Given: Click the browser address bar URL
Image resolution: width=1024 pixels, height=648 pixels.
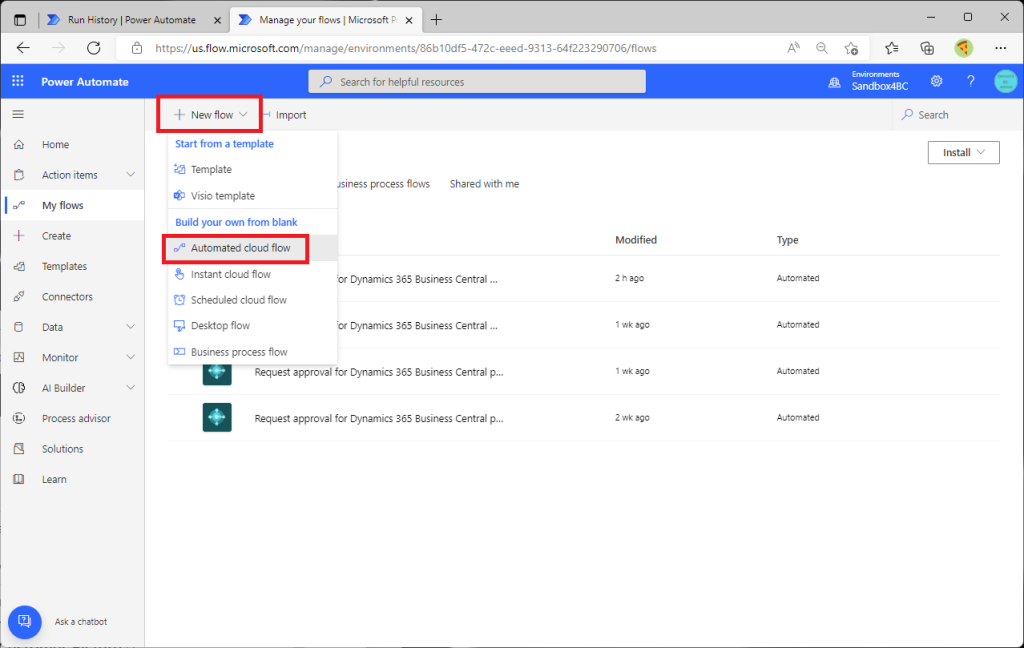Looking at the screenshot, I should (406, 48).
